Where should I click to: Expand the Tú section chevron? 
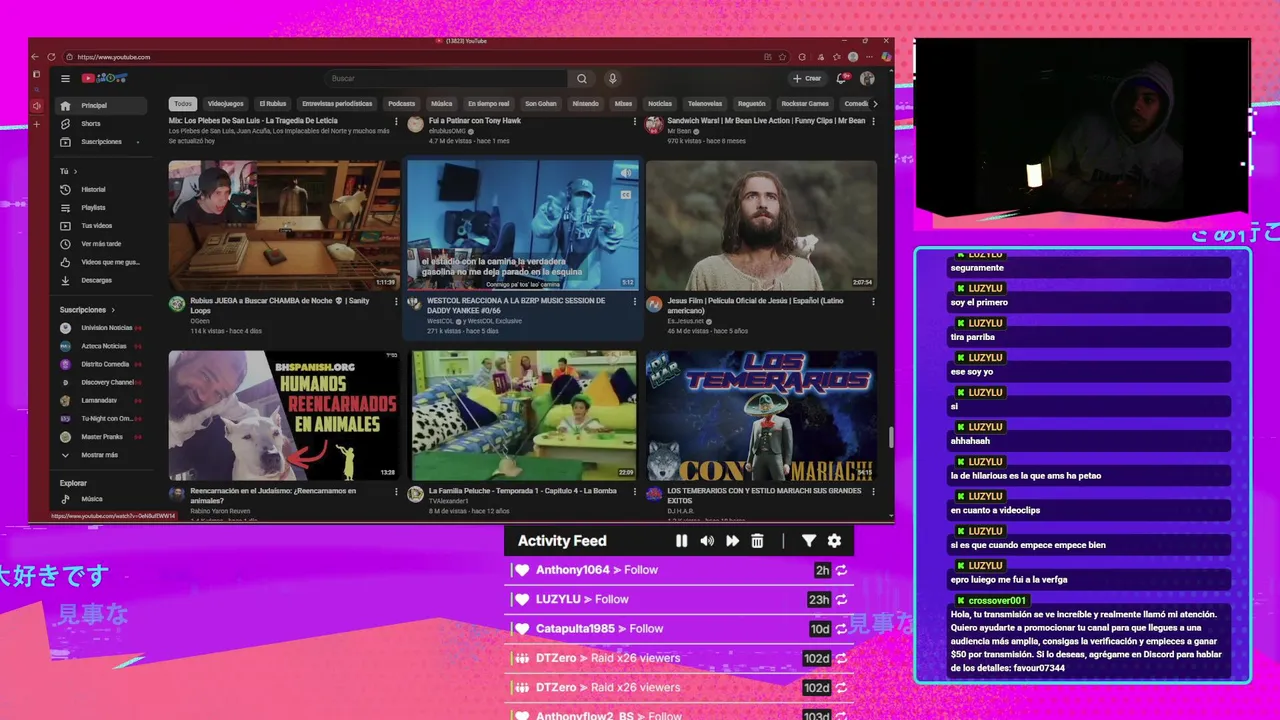click(77, 171)
